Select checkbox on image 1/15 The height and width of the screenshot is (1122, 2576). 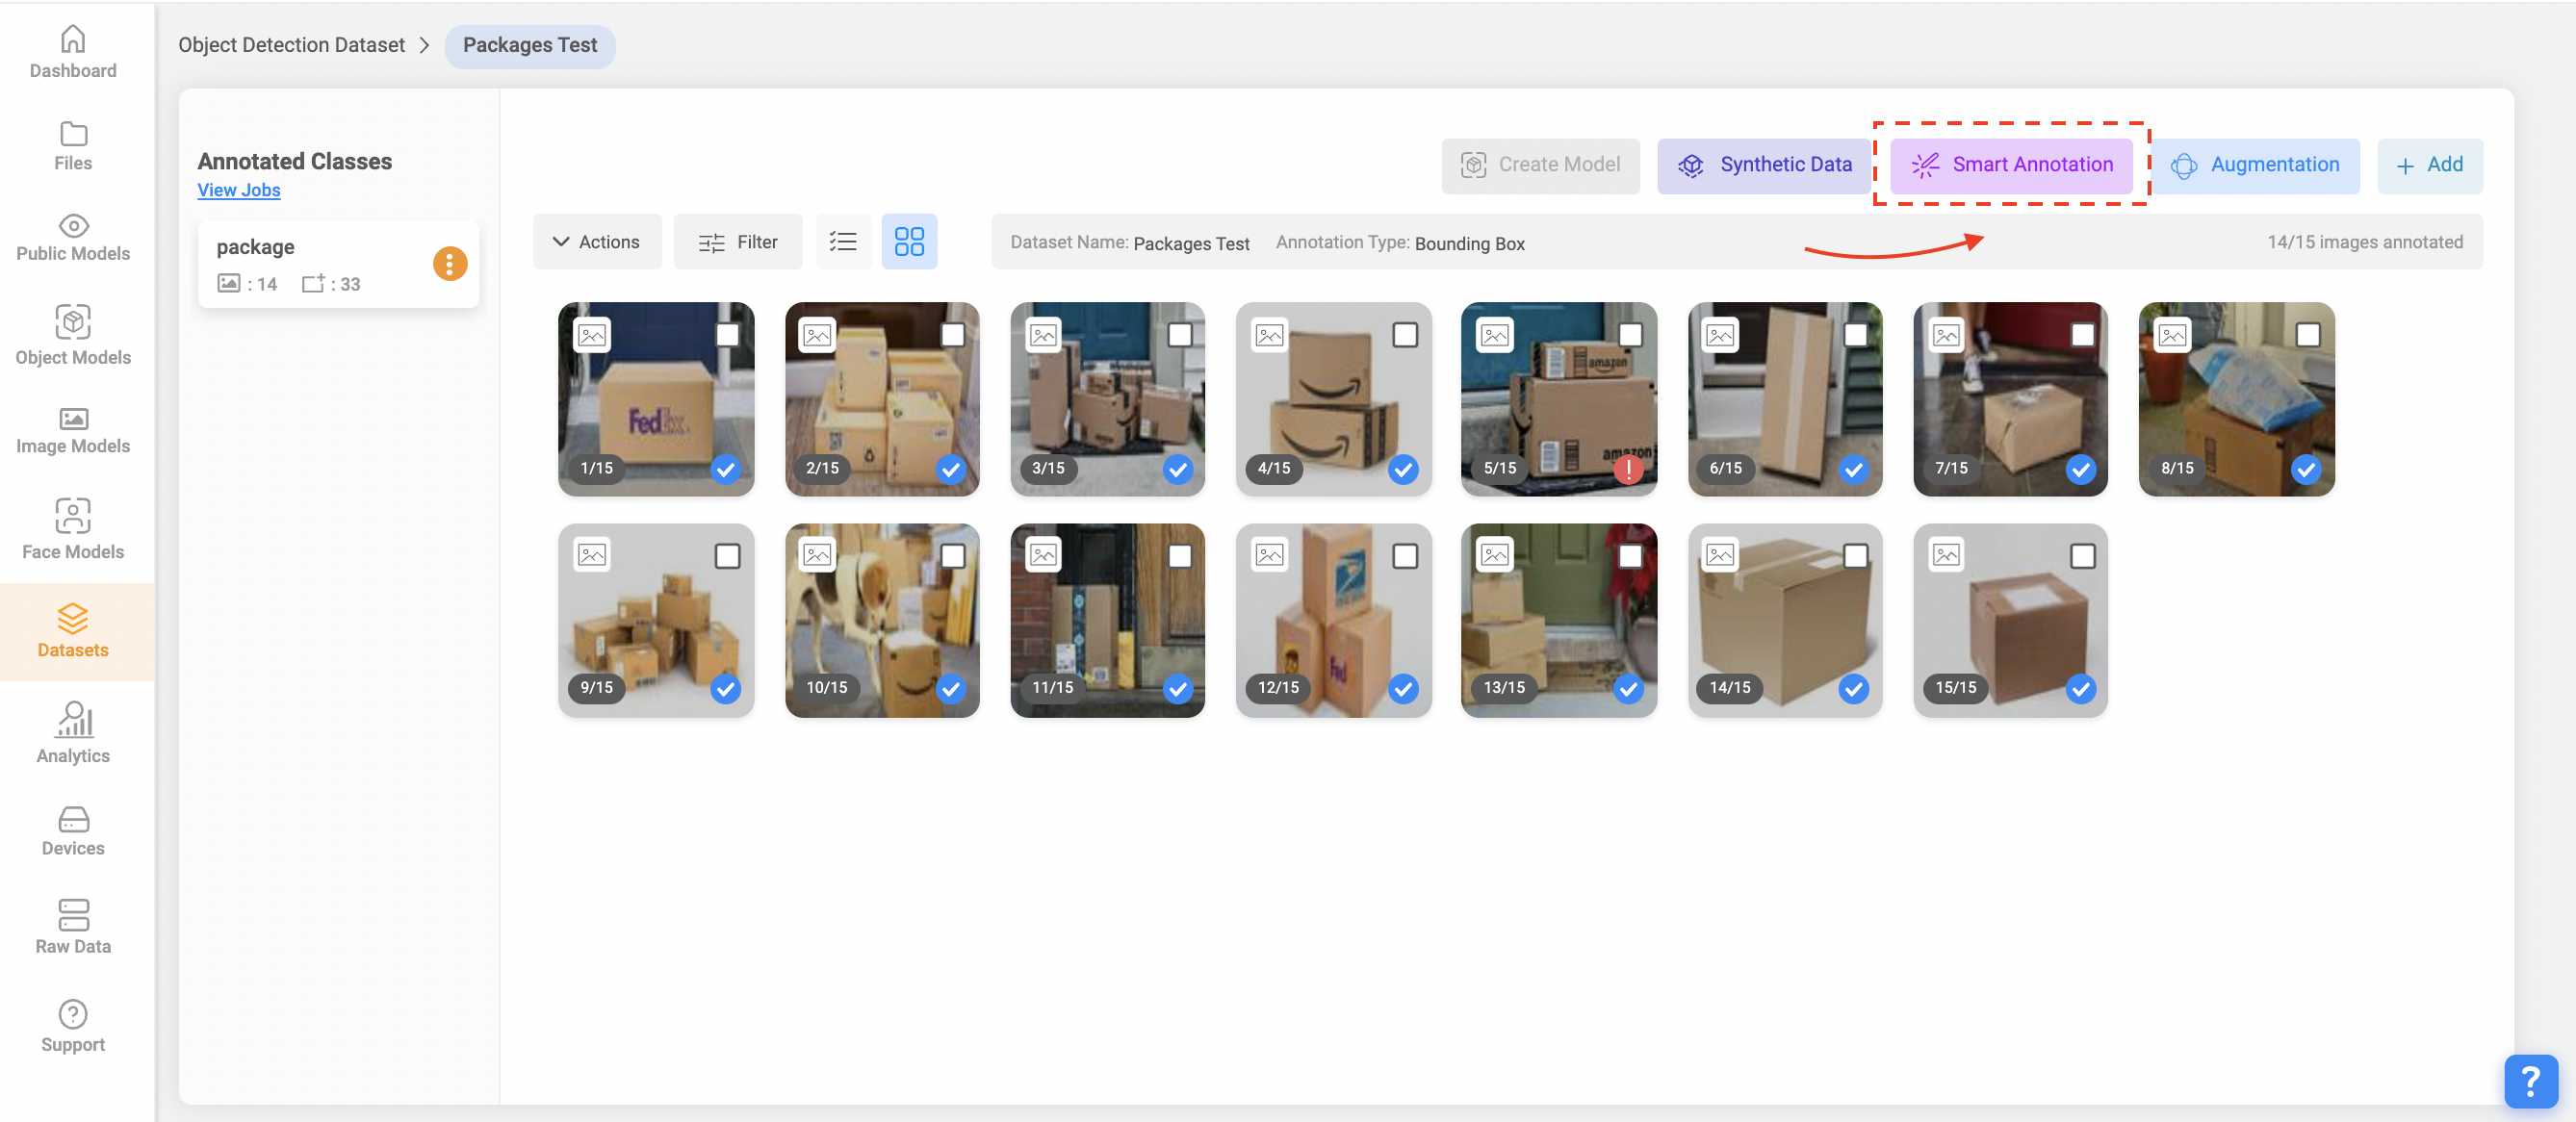click(727, 334)
